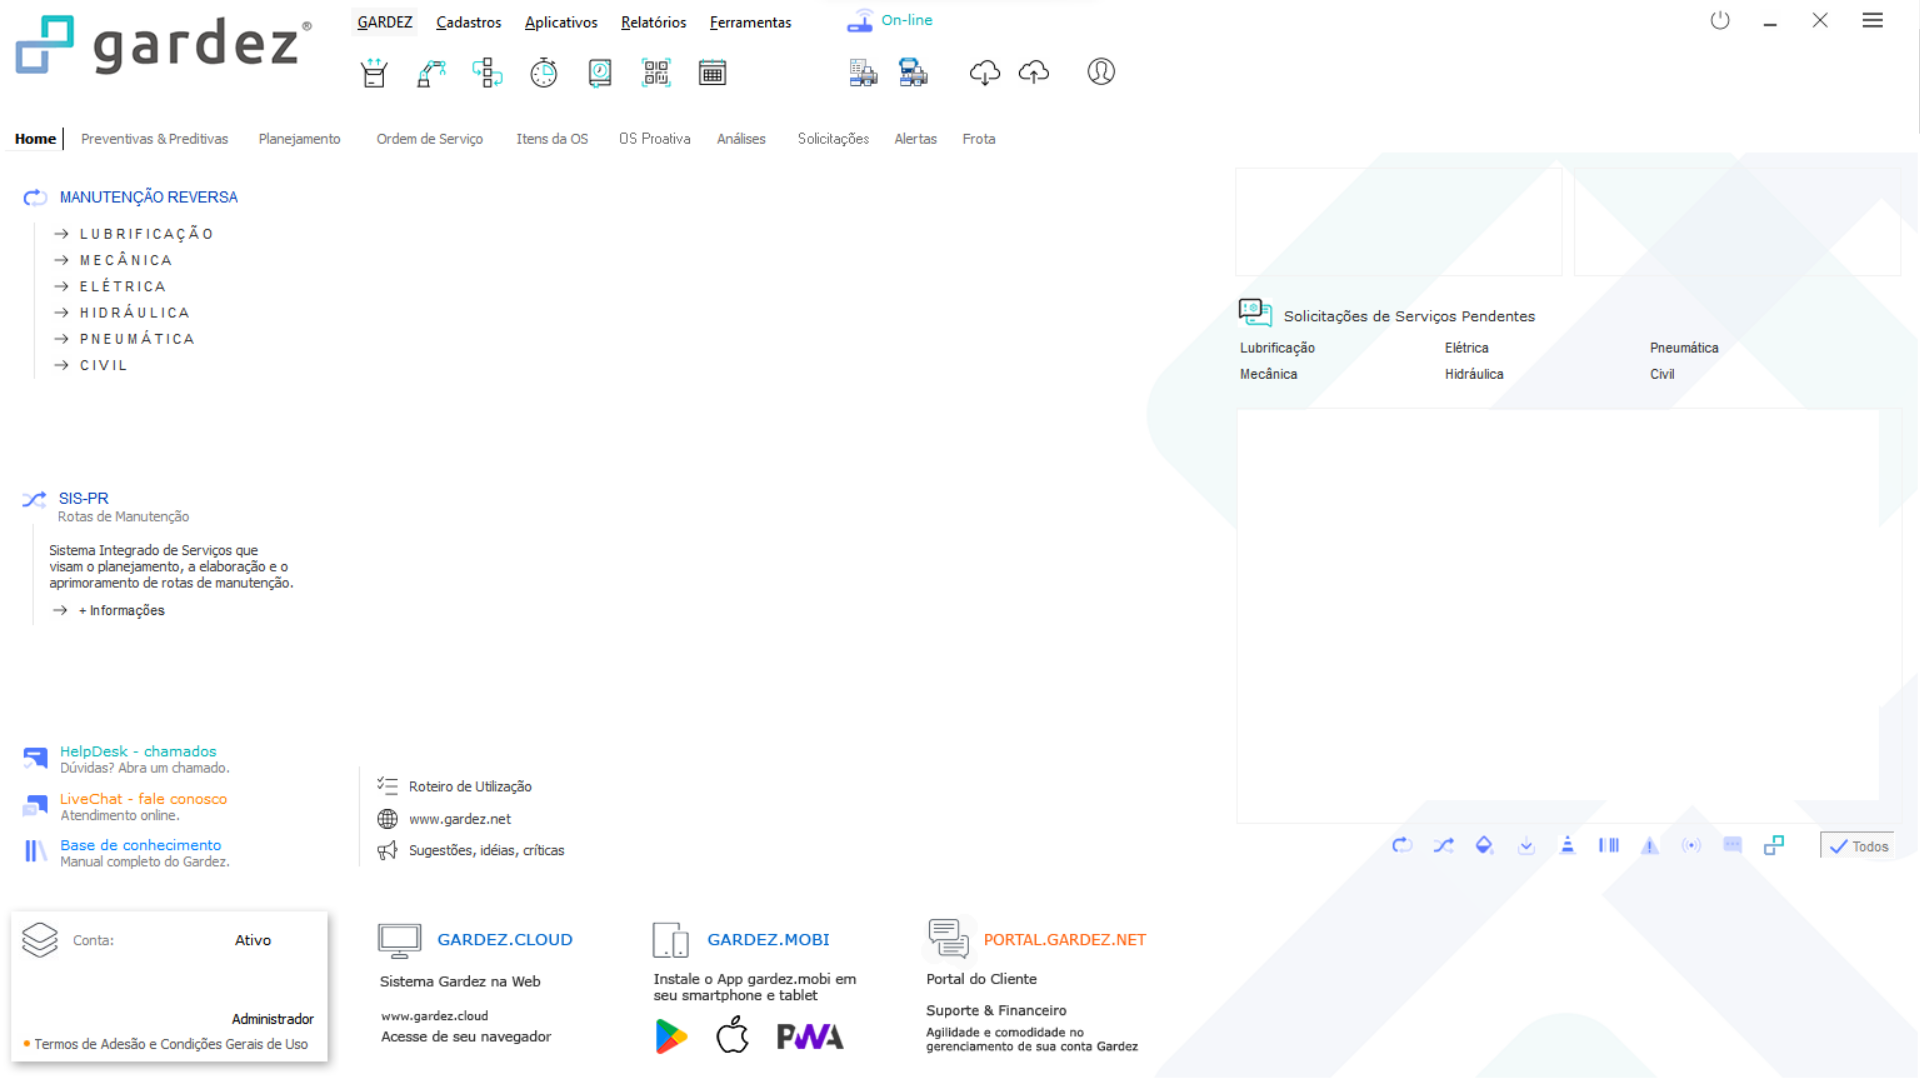Expand the HIDRÁULICA maintenance item

point(134,313)
